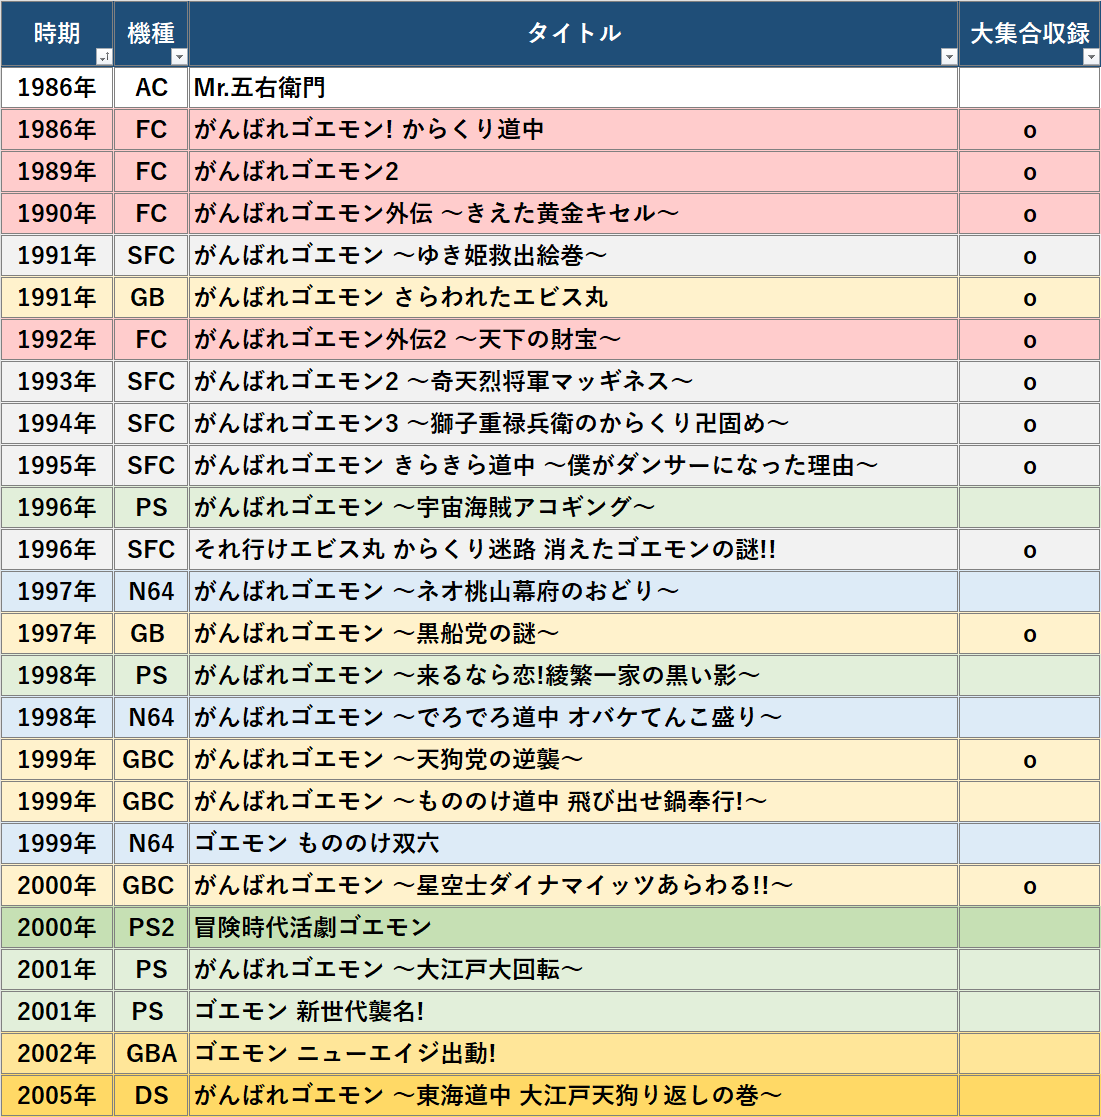Select the 1994年 date cell
This screenshot has width=1101, height=1117.
[57, 424]
